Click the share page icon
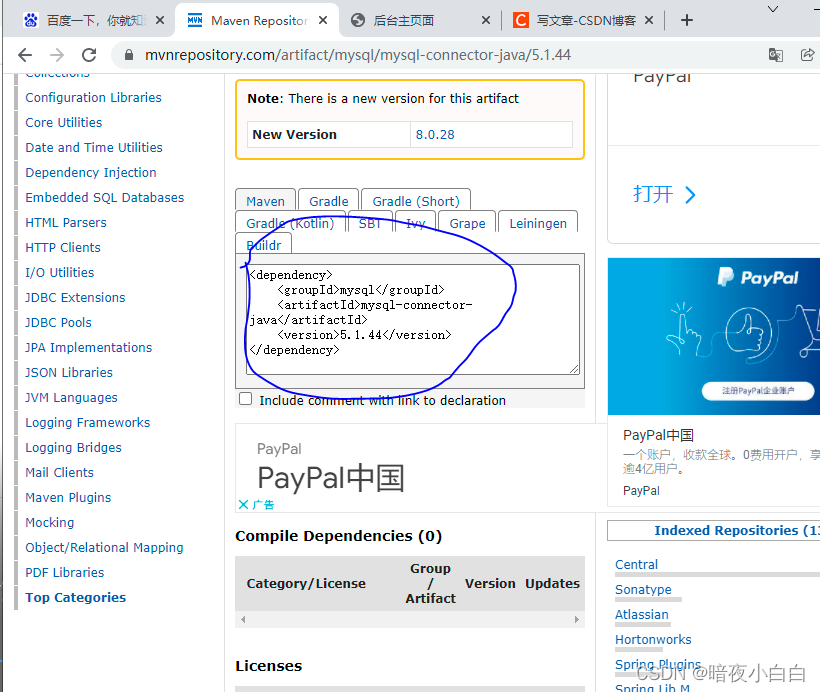The width and height of the screenshot is (820, 692). [x=807, y=55]
